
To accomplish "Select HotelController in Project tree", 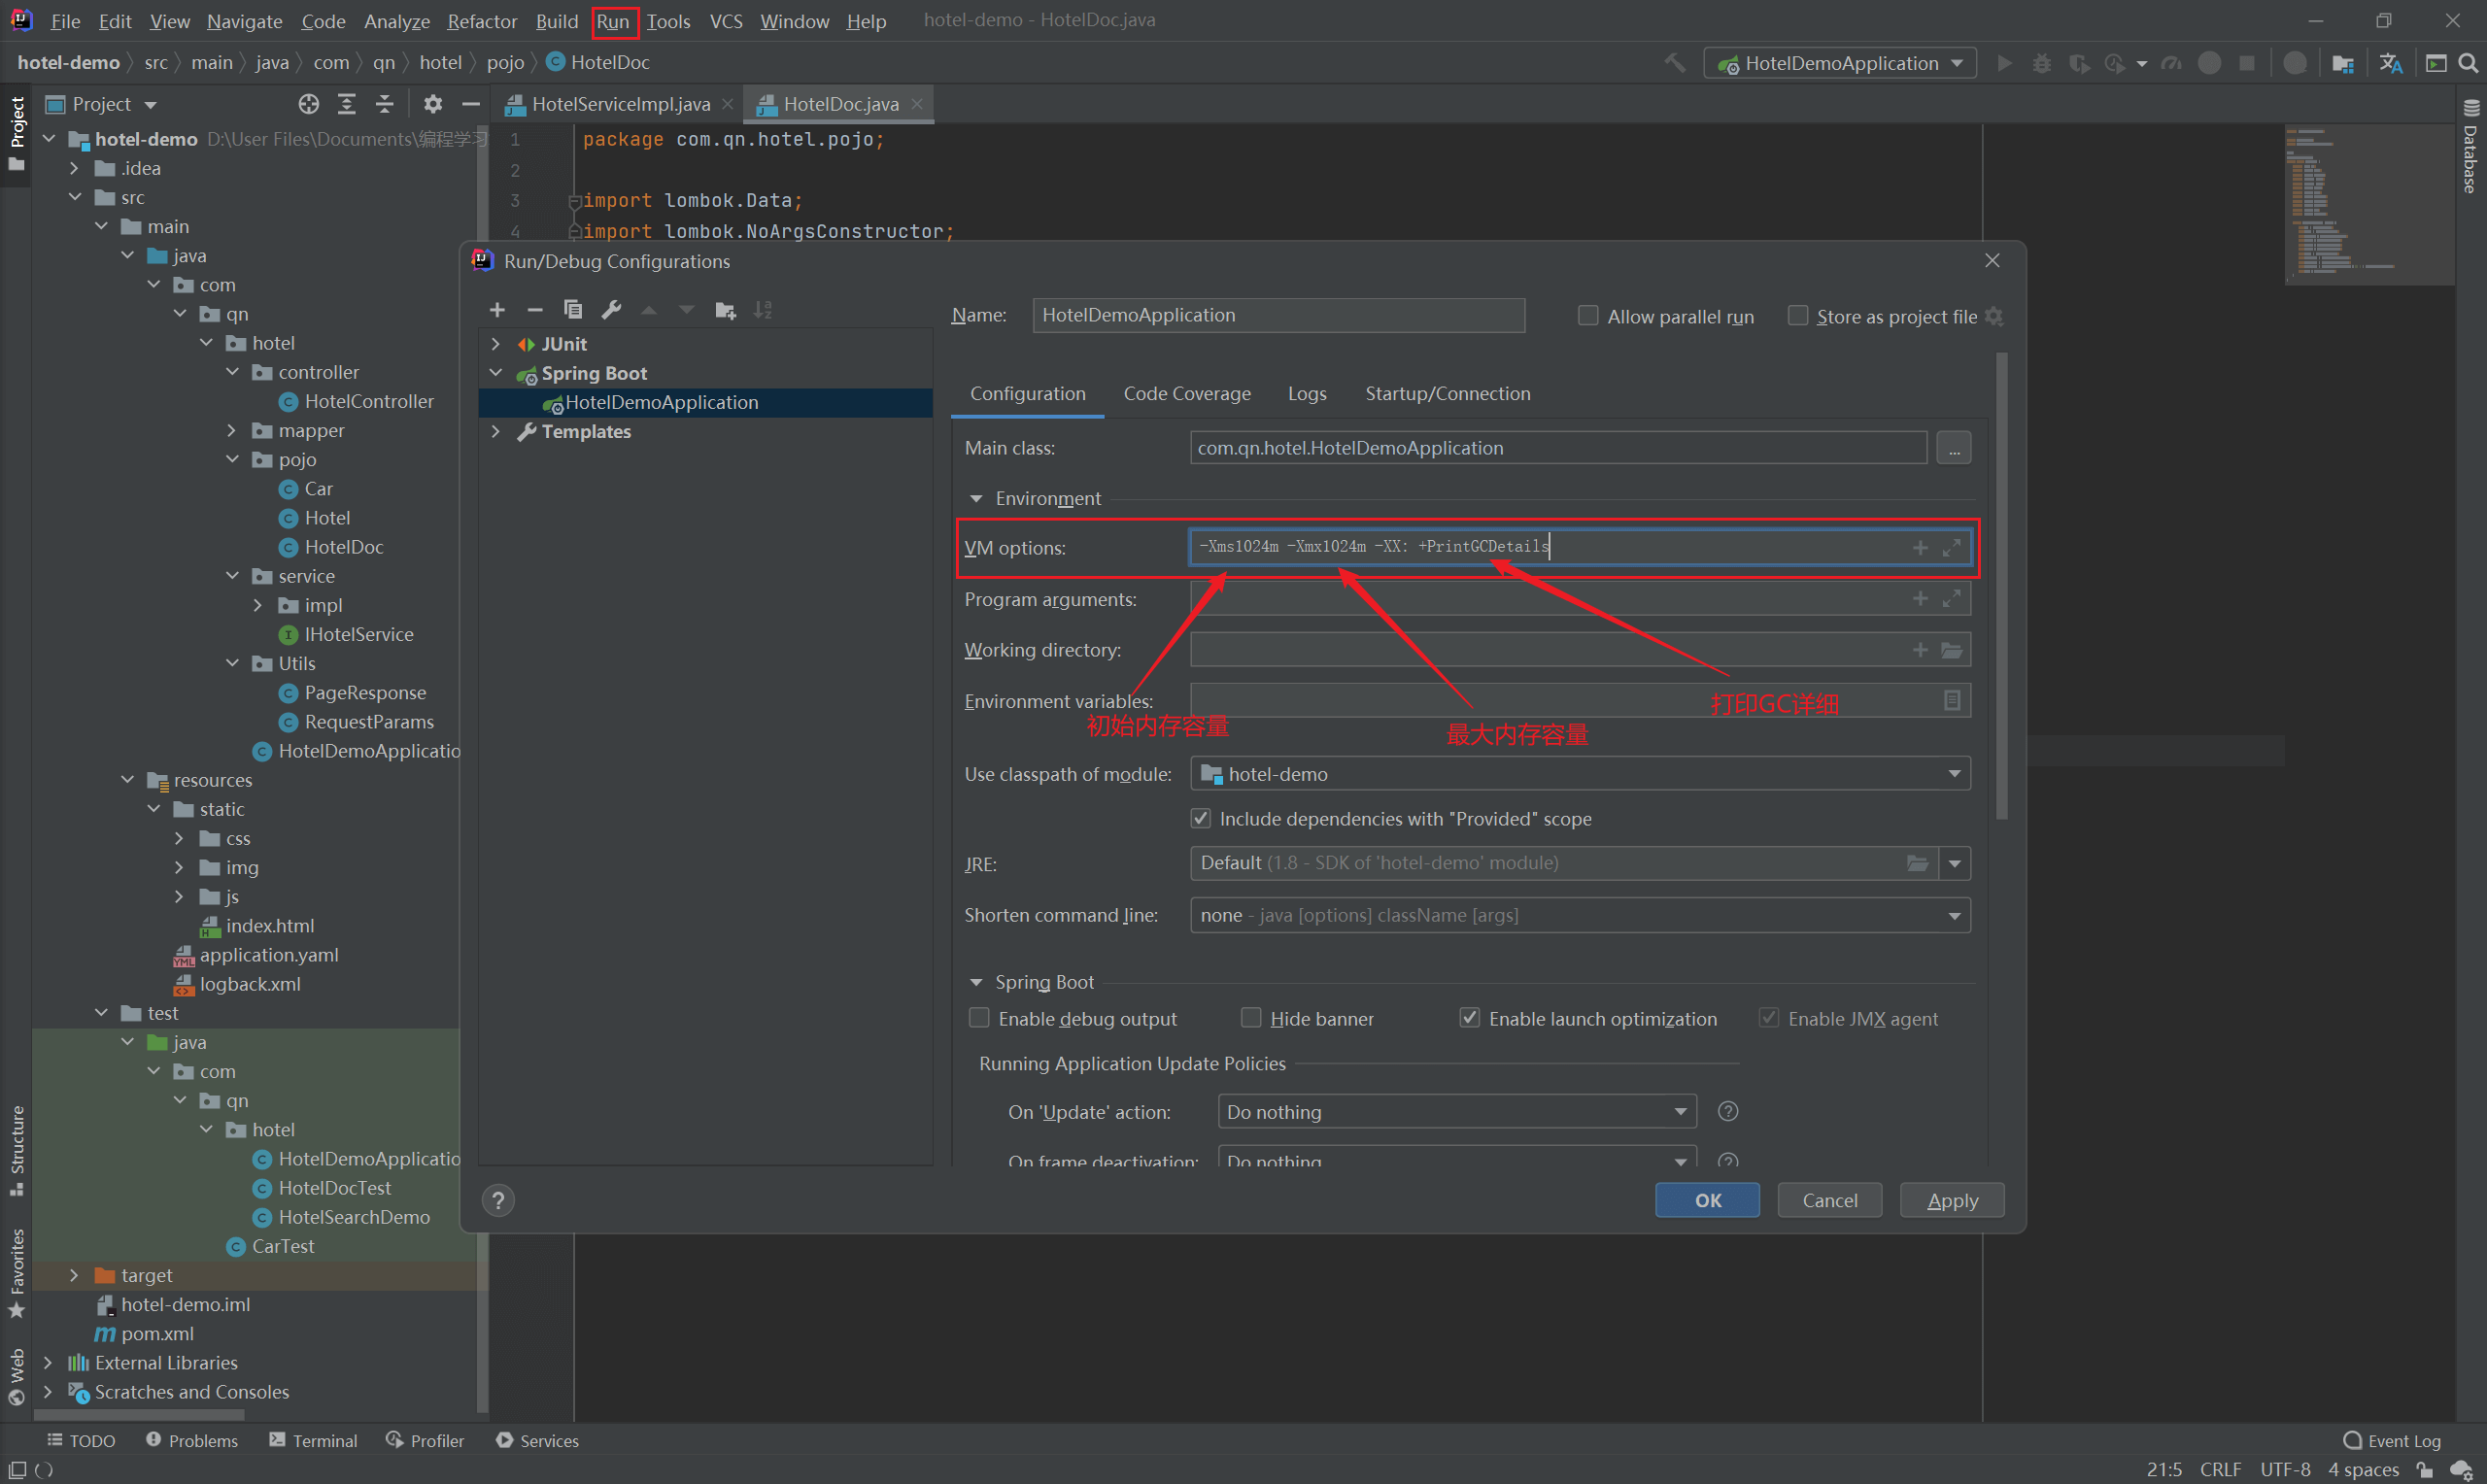I will (x=368, y=401).
